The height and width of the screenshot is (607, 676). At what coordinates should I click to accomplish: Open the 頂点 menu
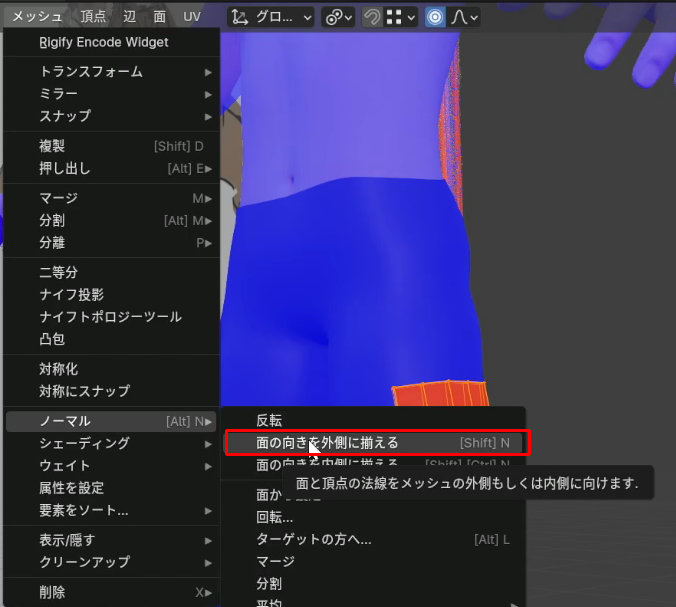[x=93, y=17]
